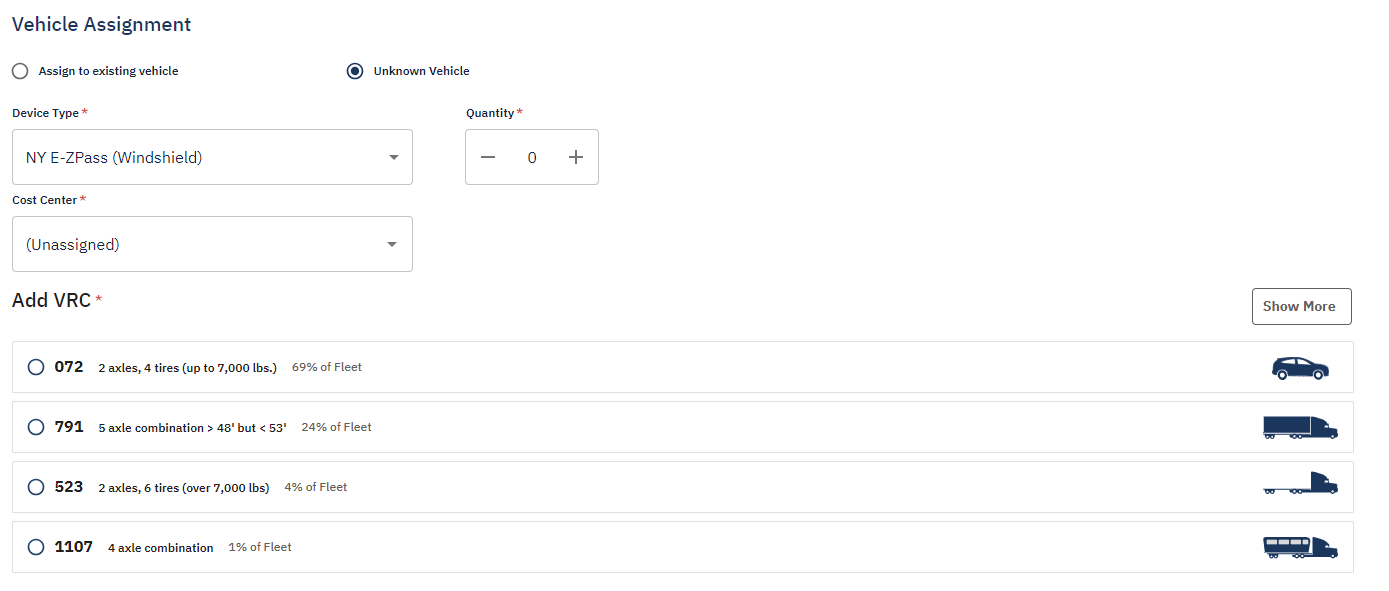This screenshot has width=1389, height=591.
Task: Choose VRC 791 radio button
Action: coord(36,427)
